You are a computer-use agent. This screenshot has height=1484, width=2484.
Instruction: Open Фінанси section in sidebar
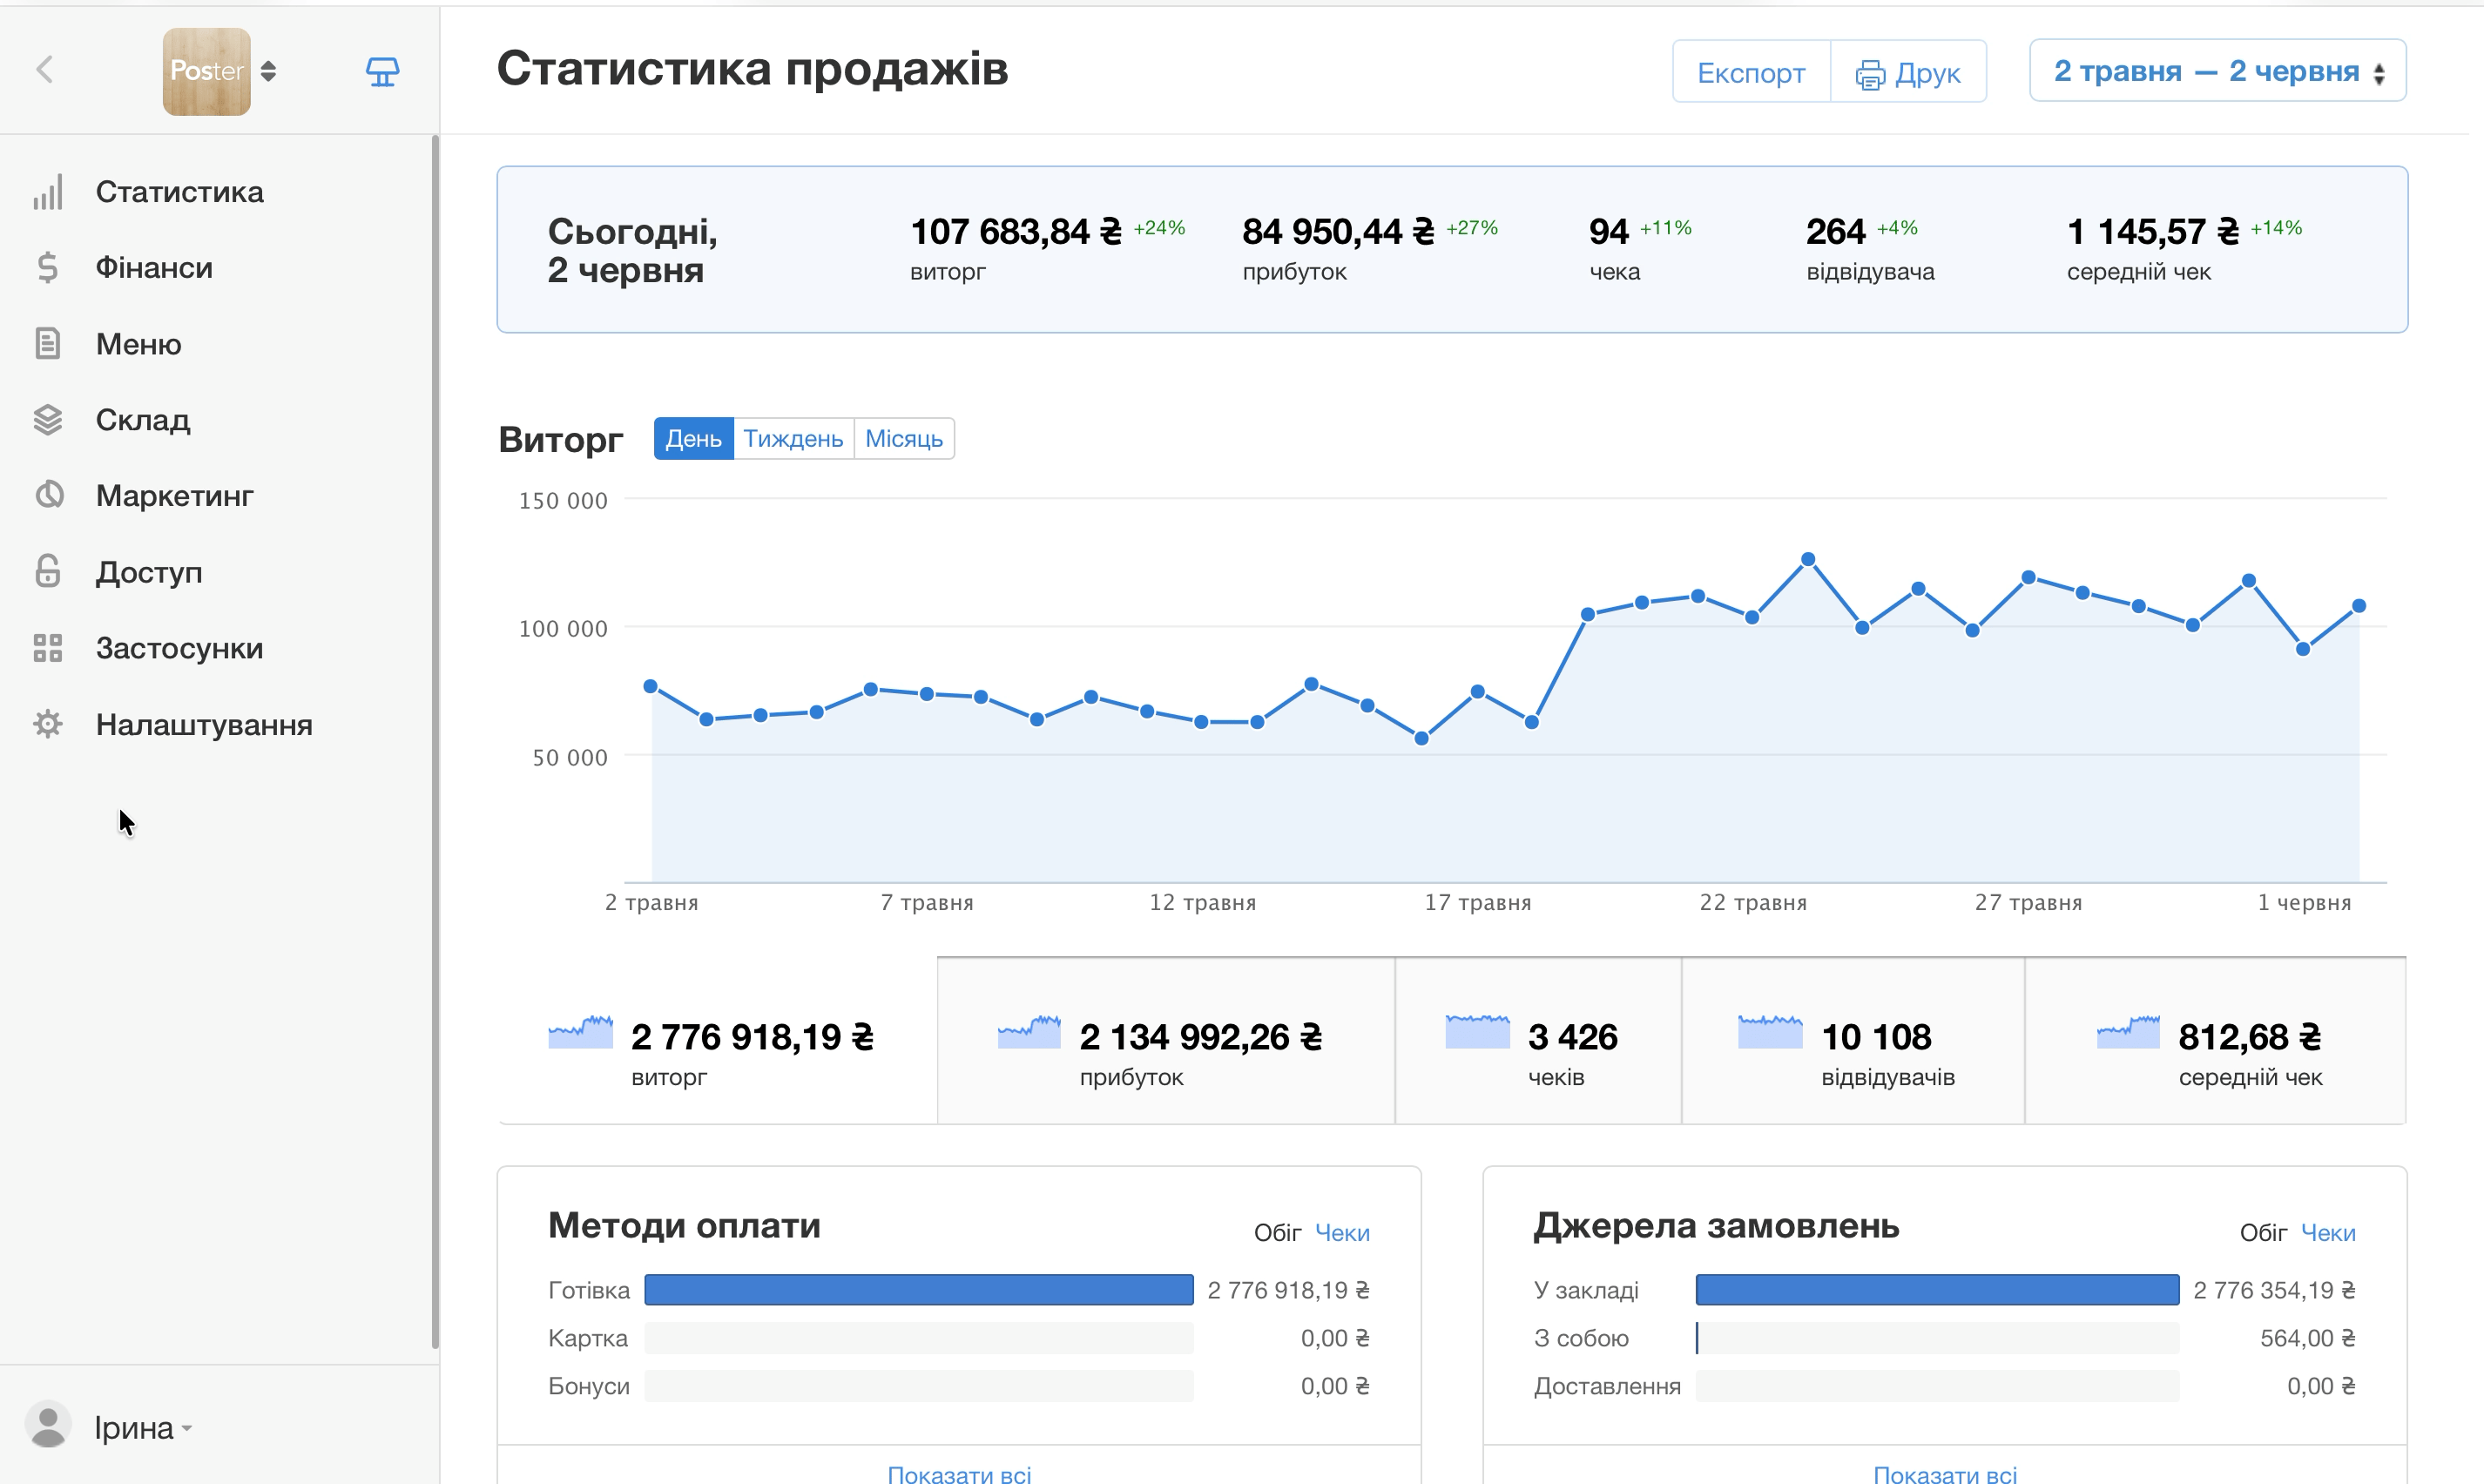click(154, 268)
